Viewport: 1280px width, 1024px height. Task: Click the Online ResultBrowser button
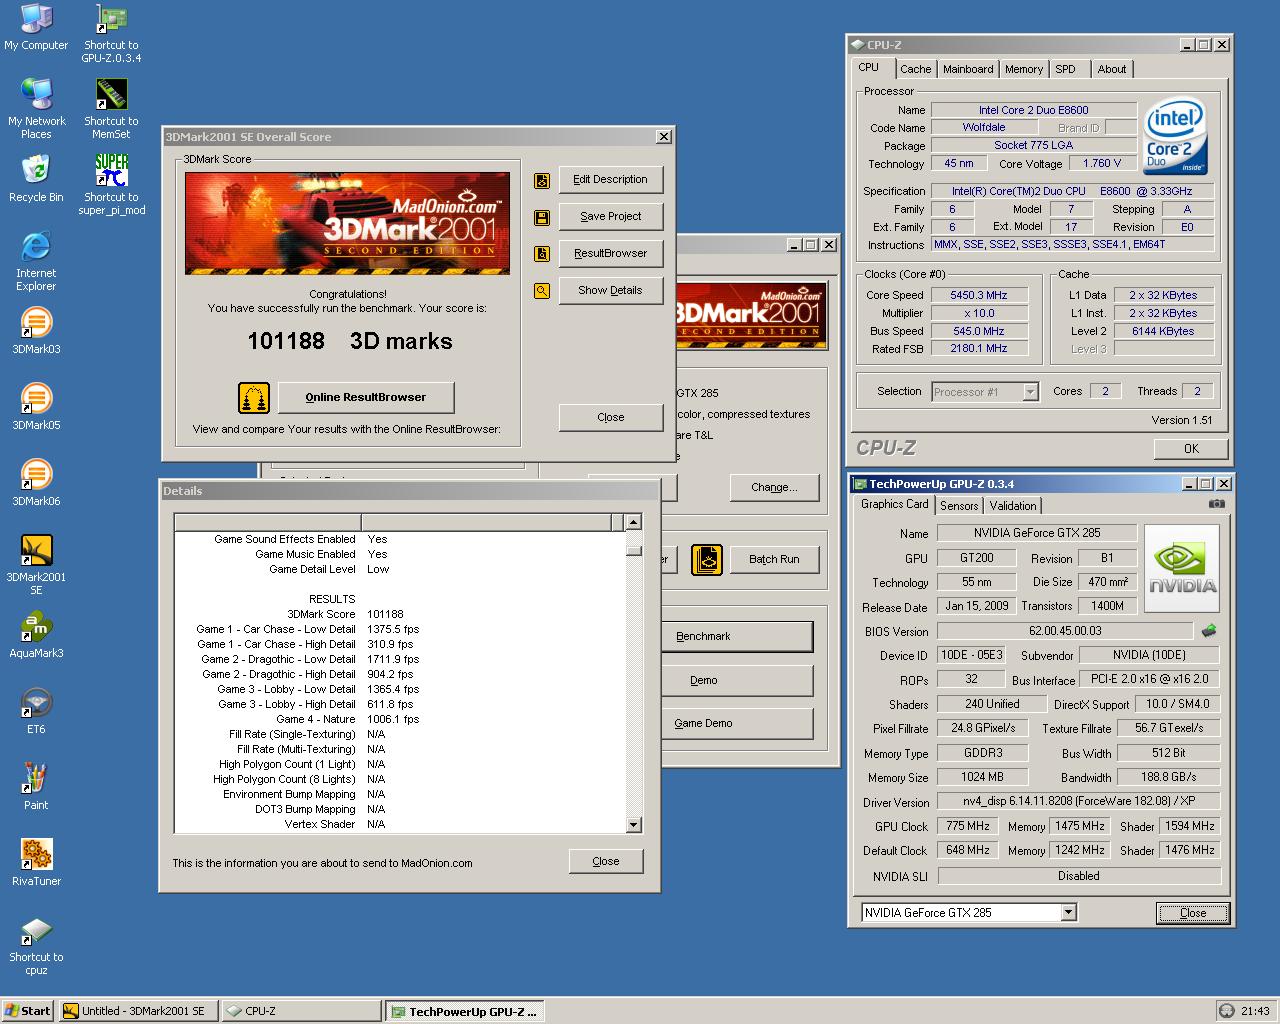(x=366, y=397)
